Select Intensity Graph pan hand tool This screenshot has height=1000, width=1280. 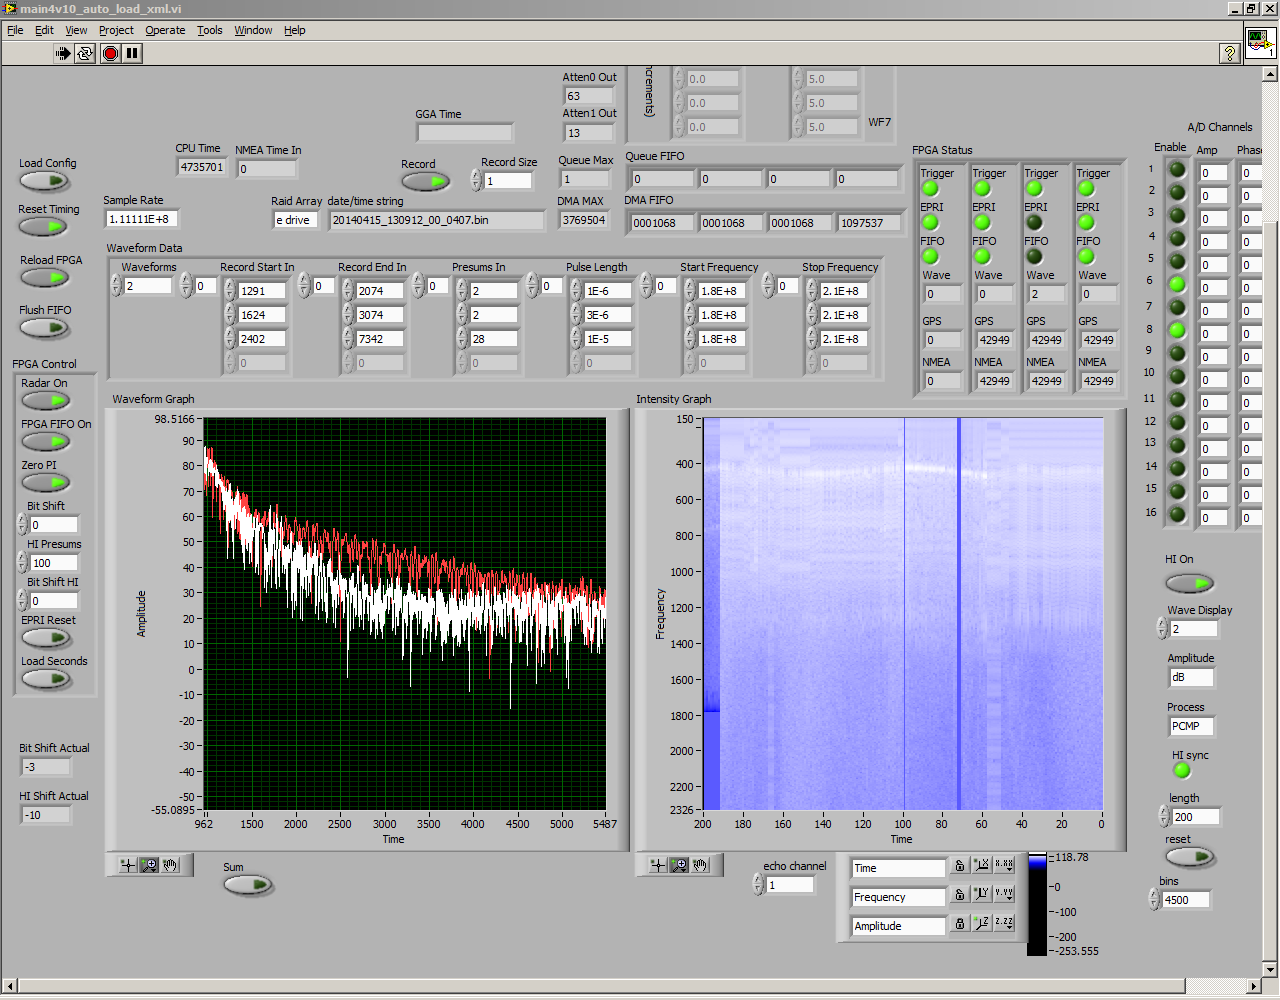click(x=701, y=865)
